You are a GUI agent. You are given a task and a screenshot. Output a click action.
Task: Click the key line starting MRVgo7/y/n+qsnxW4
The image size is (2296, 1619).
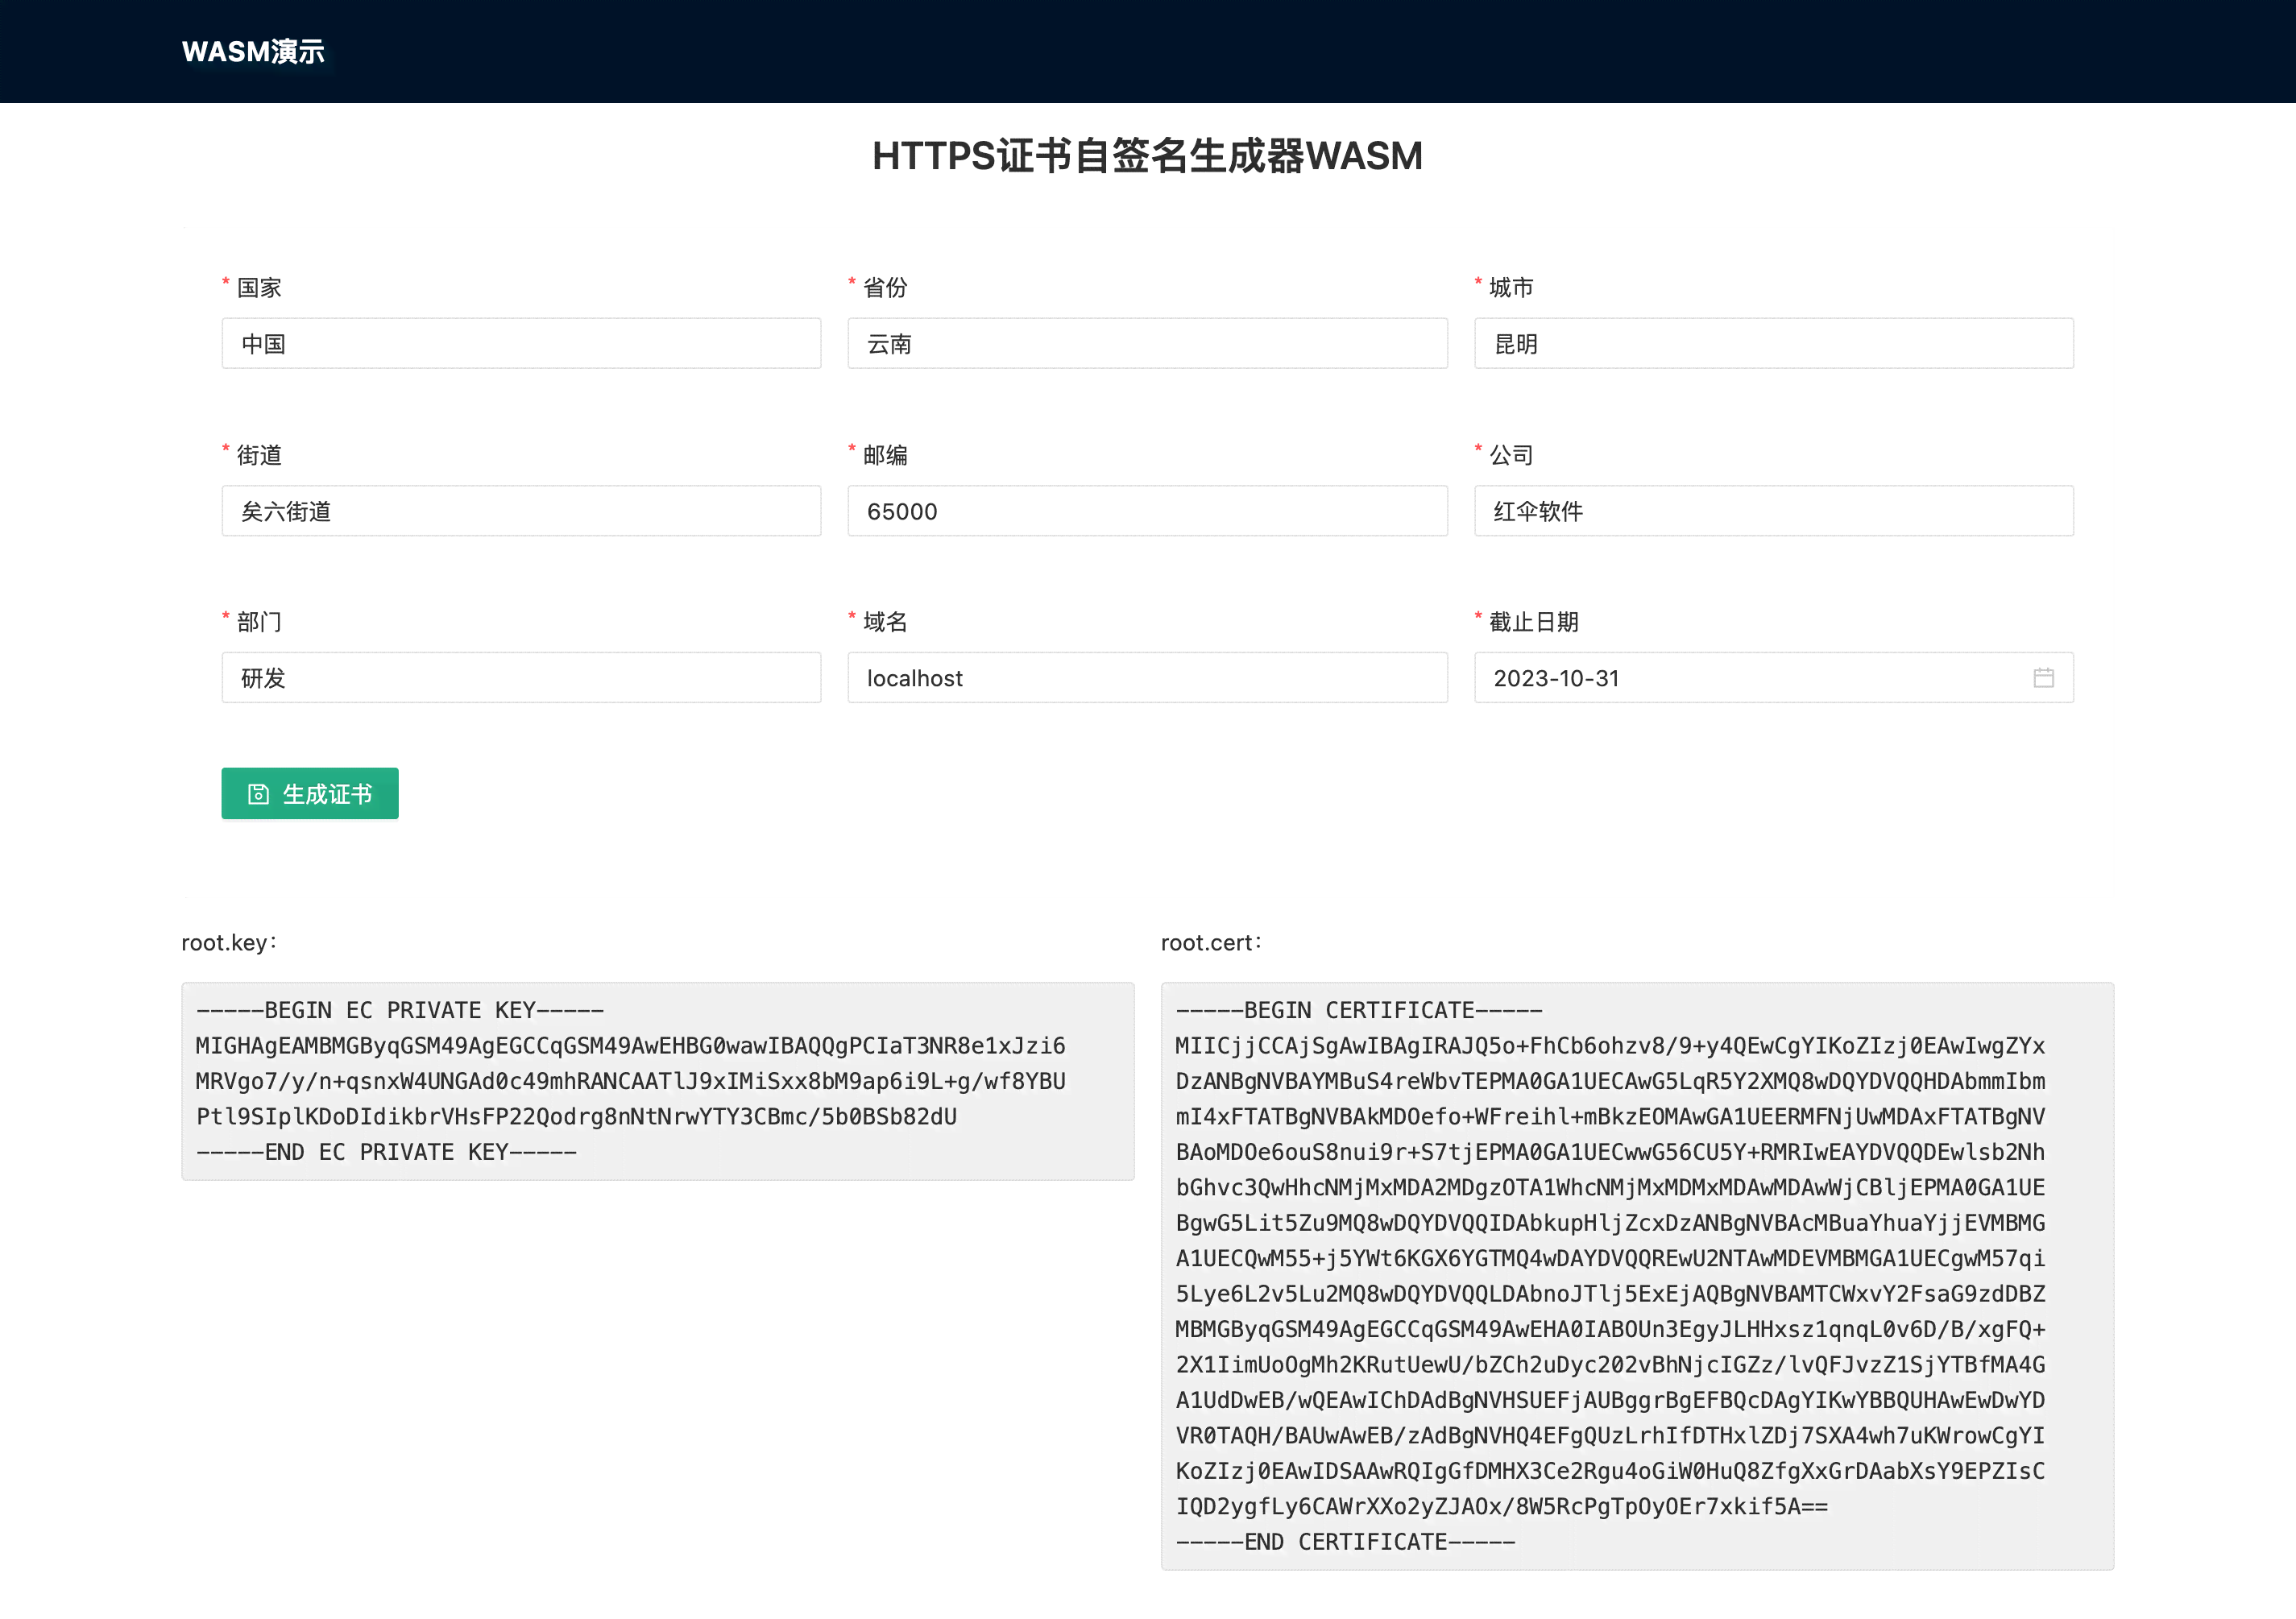point(631,1081)
